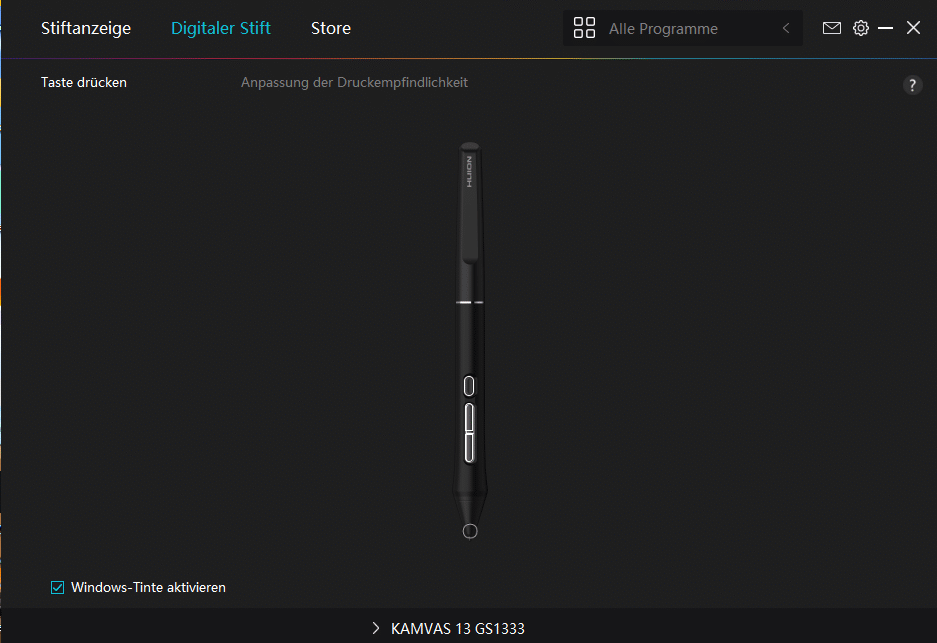Screen dimensions: 937x643
Task: Open settings with the gear icon
Action: click(861, 28)
